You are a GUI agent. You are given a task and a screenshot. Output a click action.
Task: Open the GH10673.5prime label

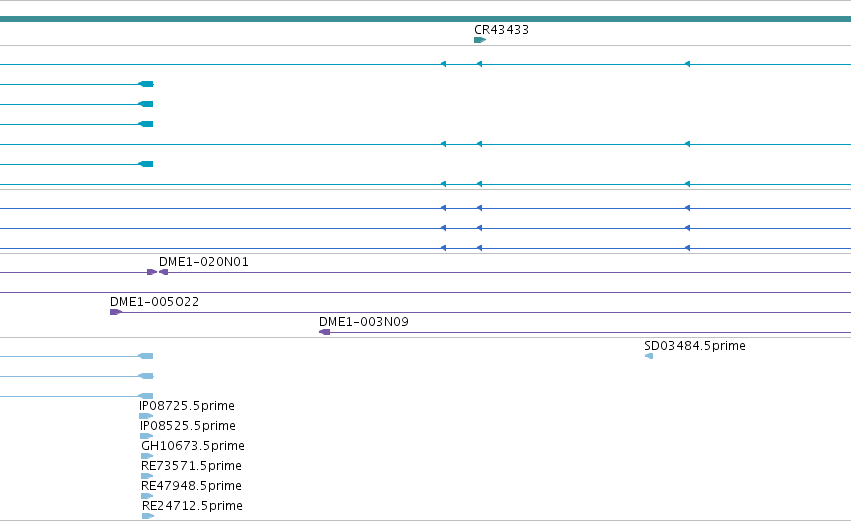point(193,446)
